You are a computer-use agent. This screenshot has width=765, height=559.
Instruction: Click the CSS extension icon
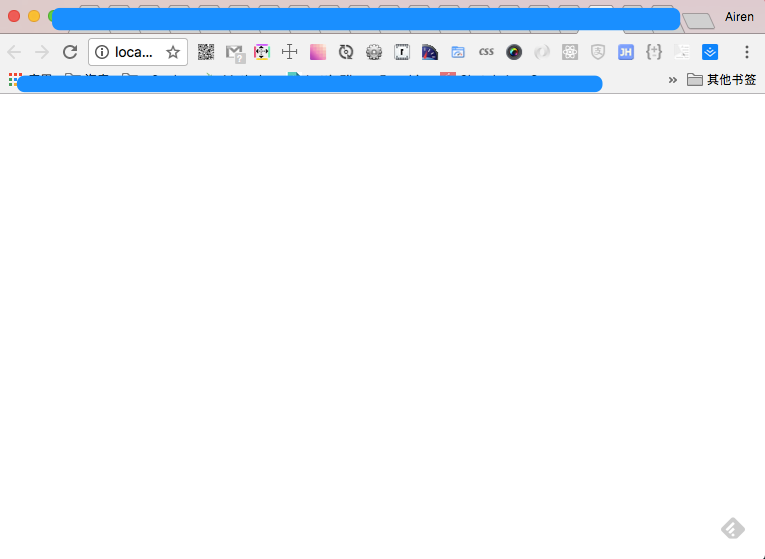click(x=486, y=52)
